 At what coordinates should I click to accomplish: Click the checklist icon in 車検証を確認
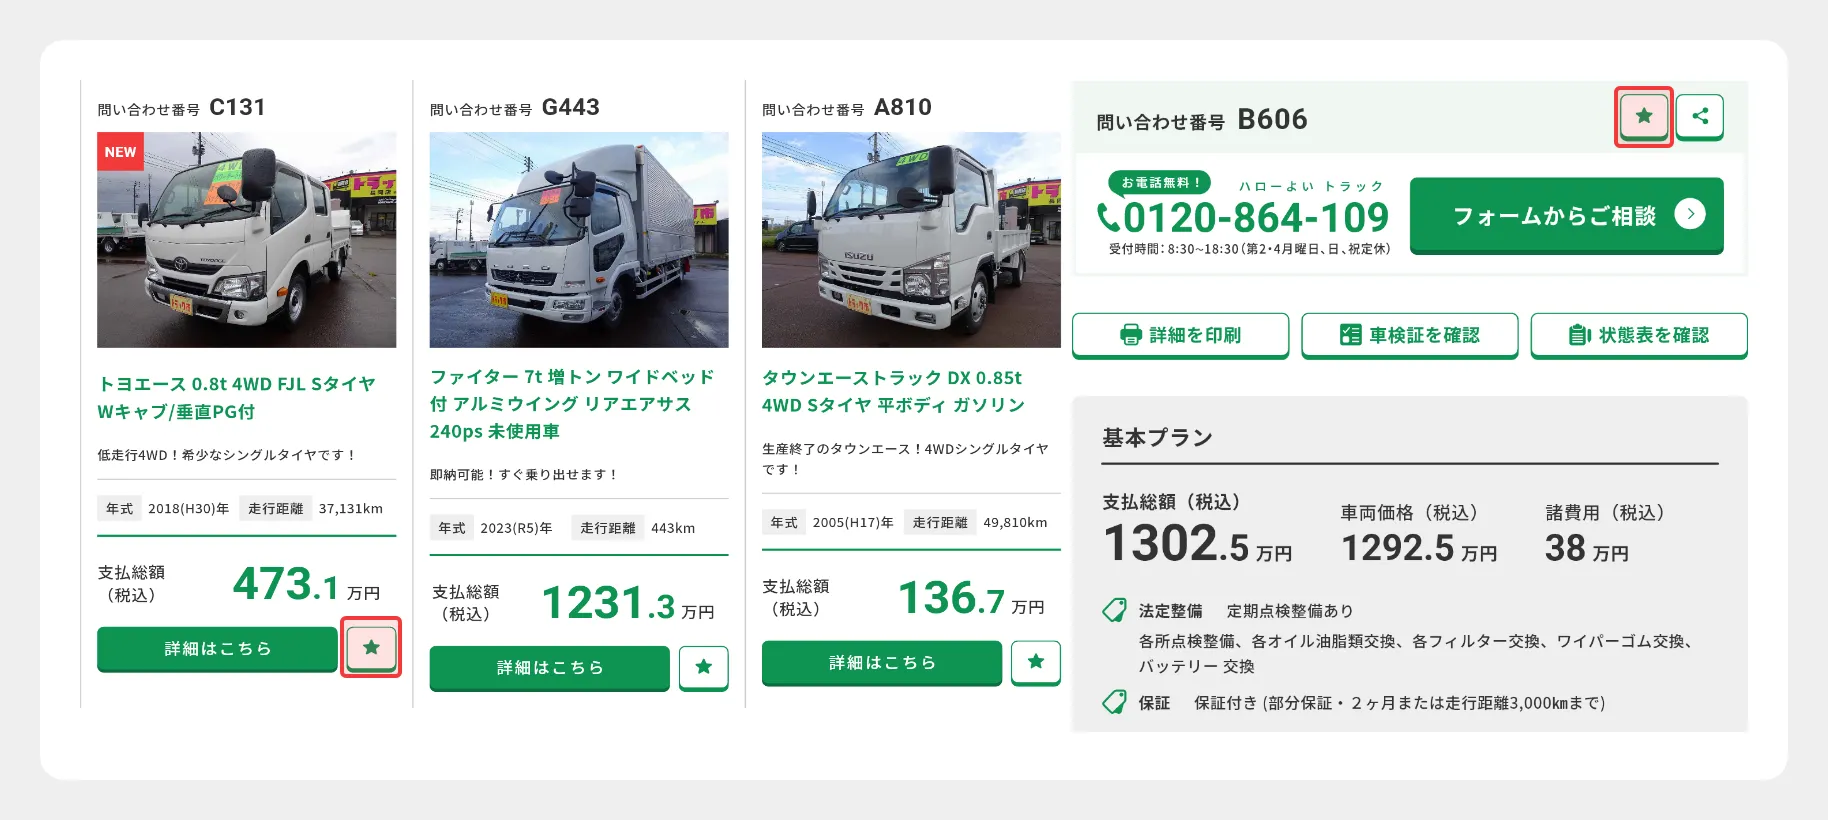click(1351, 335)
